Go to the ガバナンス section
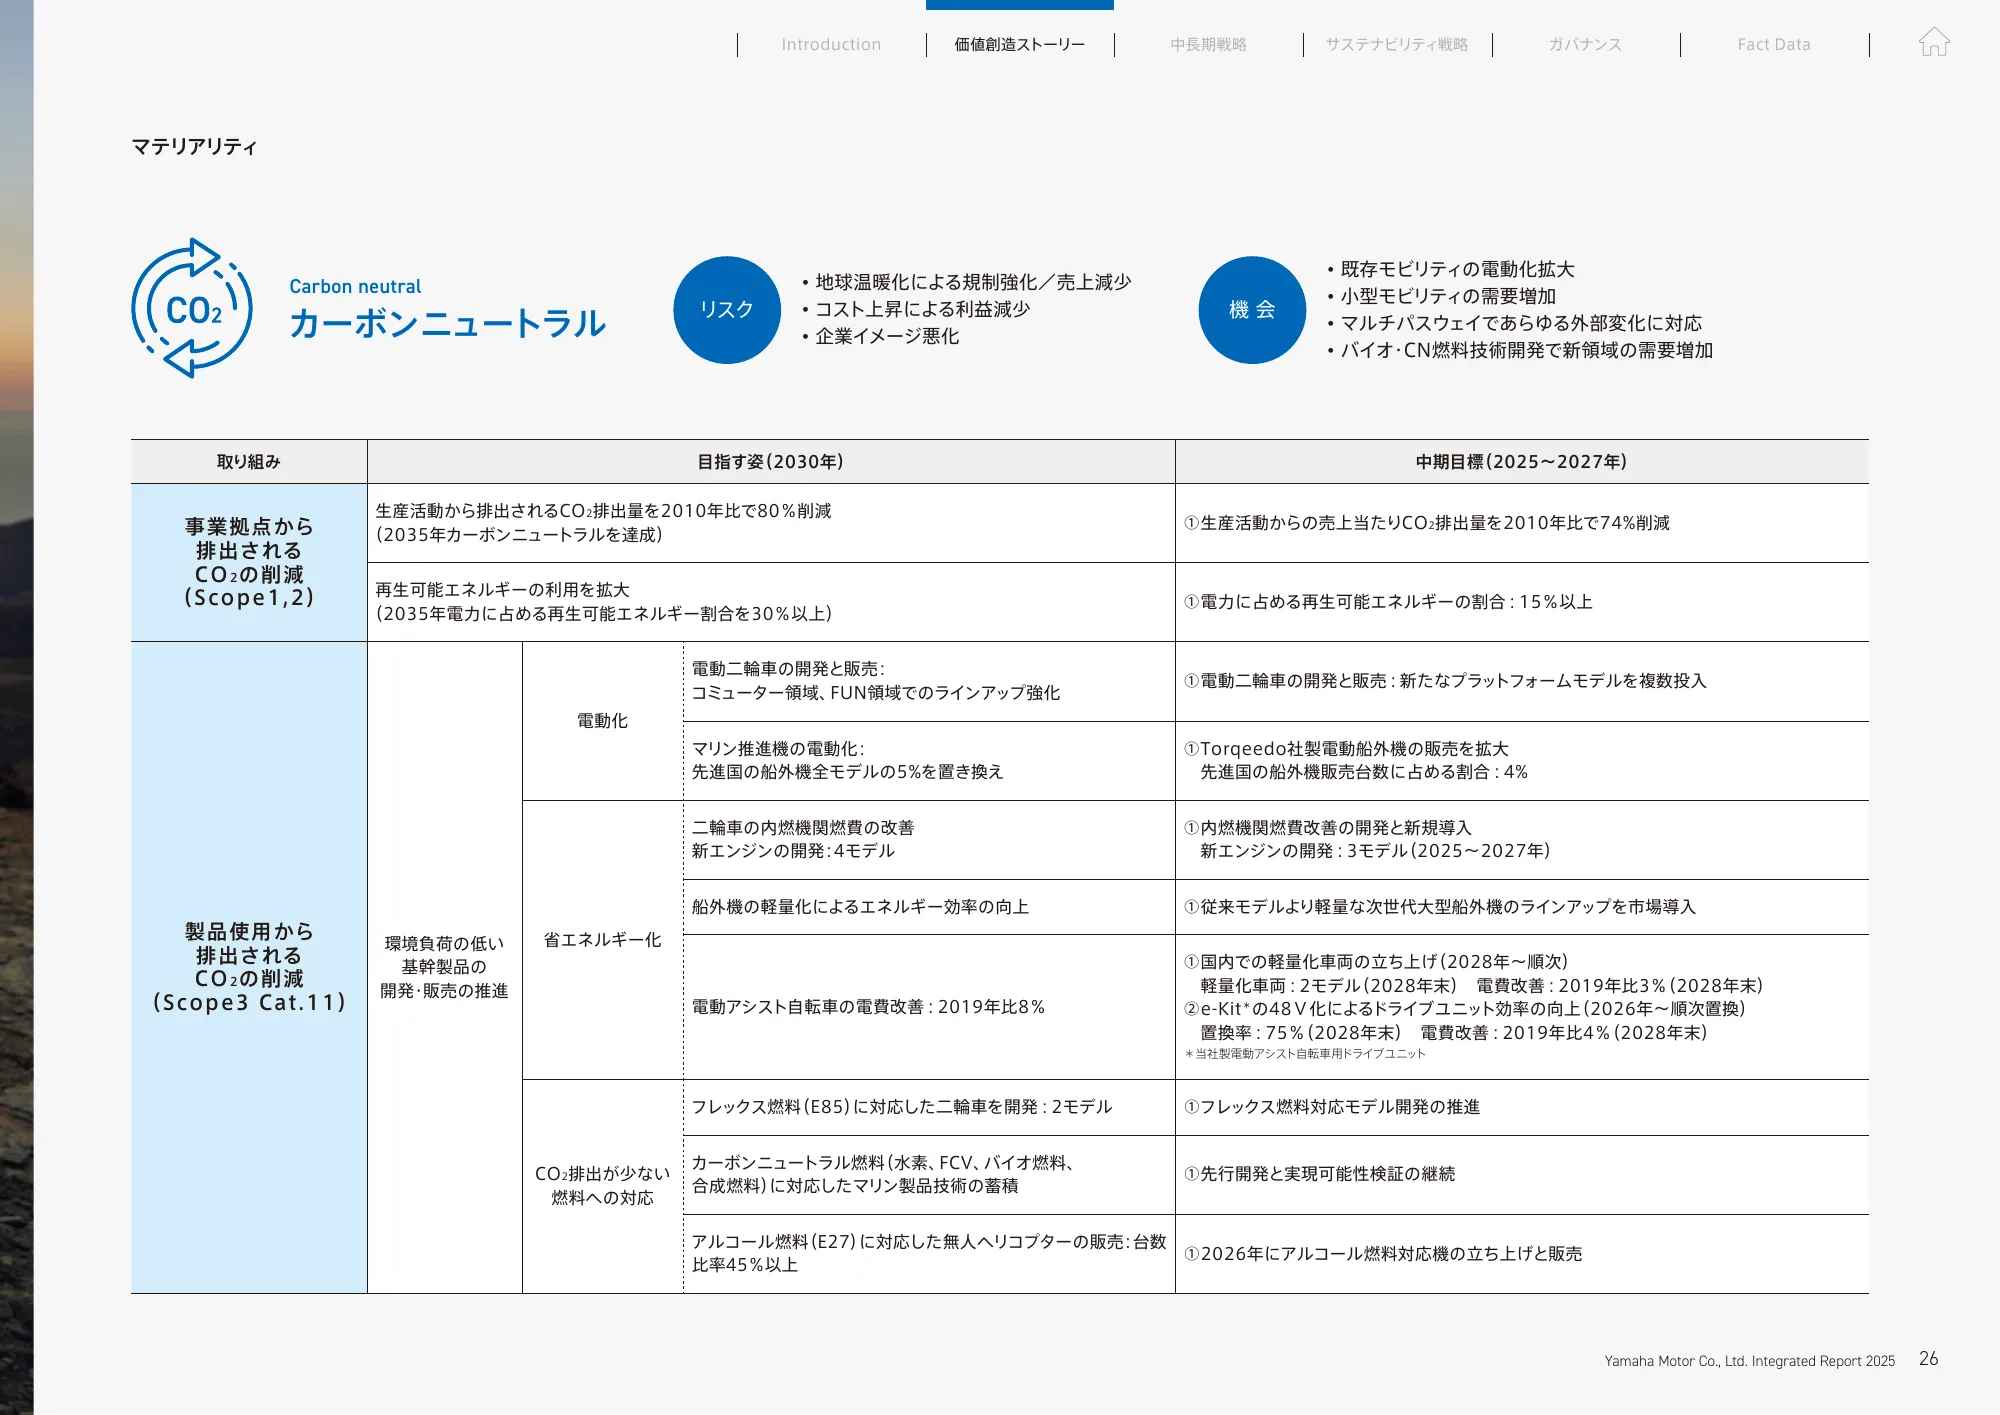This screenshot has height=1415, width=2000. point(1585,44)
